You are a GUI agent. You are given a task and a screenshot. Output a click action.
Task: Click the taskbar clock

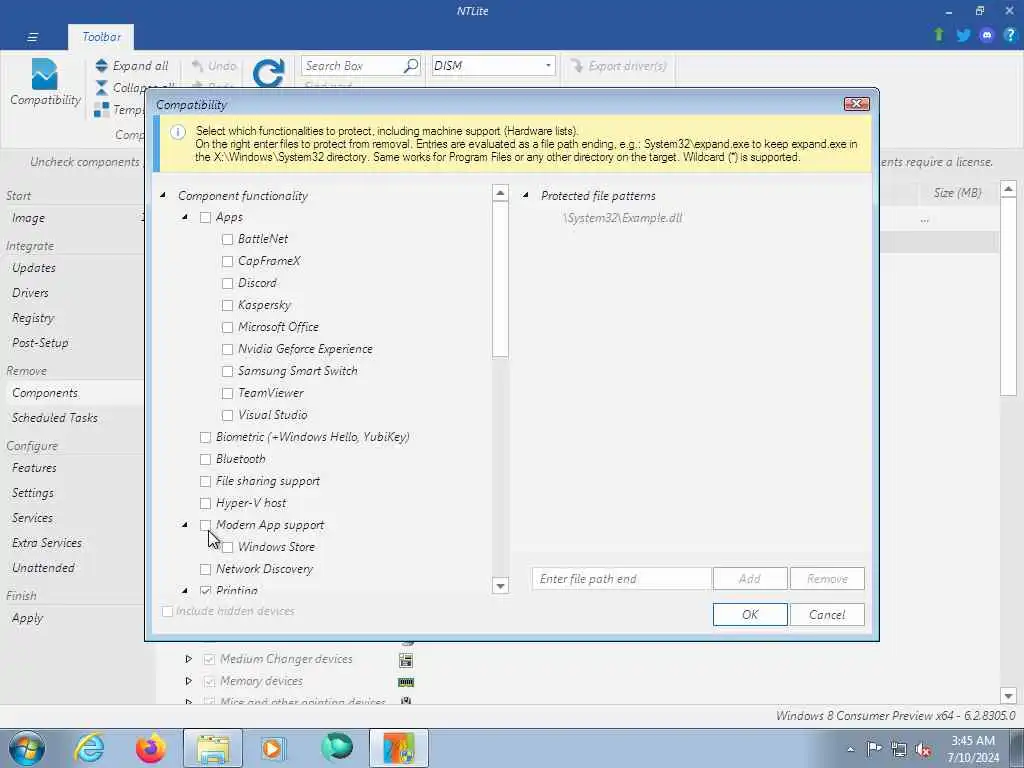(973, 749)
